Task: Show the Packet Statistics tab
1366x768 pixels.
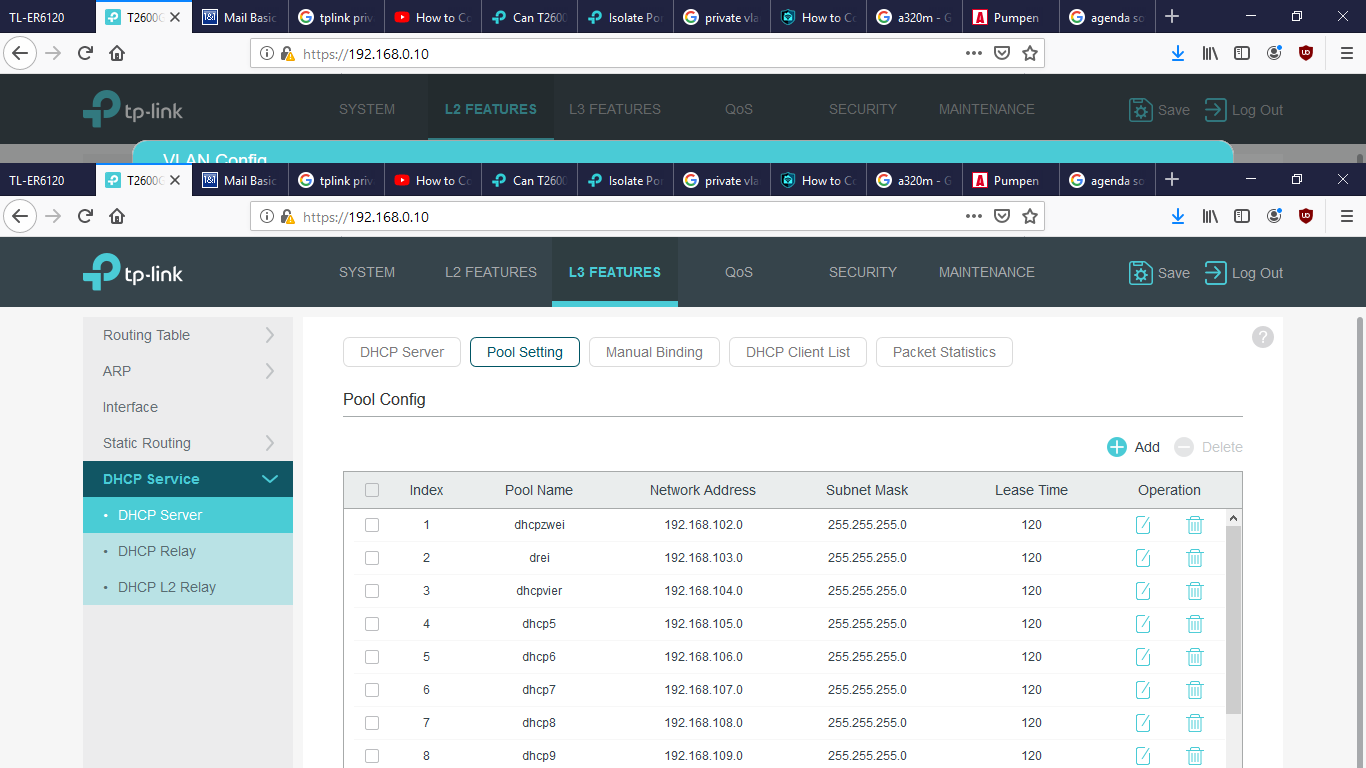Action: click(x=944, y=352)
